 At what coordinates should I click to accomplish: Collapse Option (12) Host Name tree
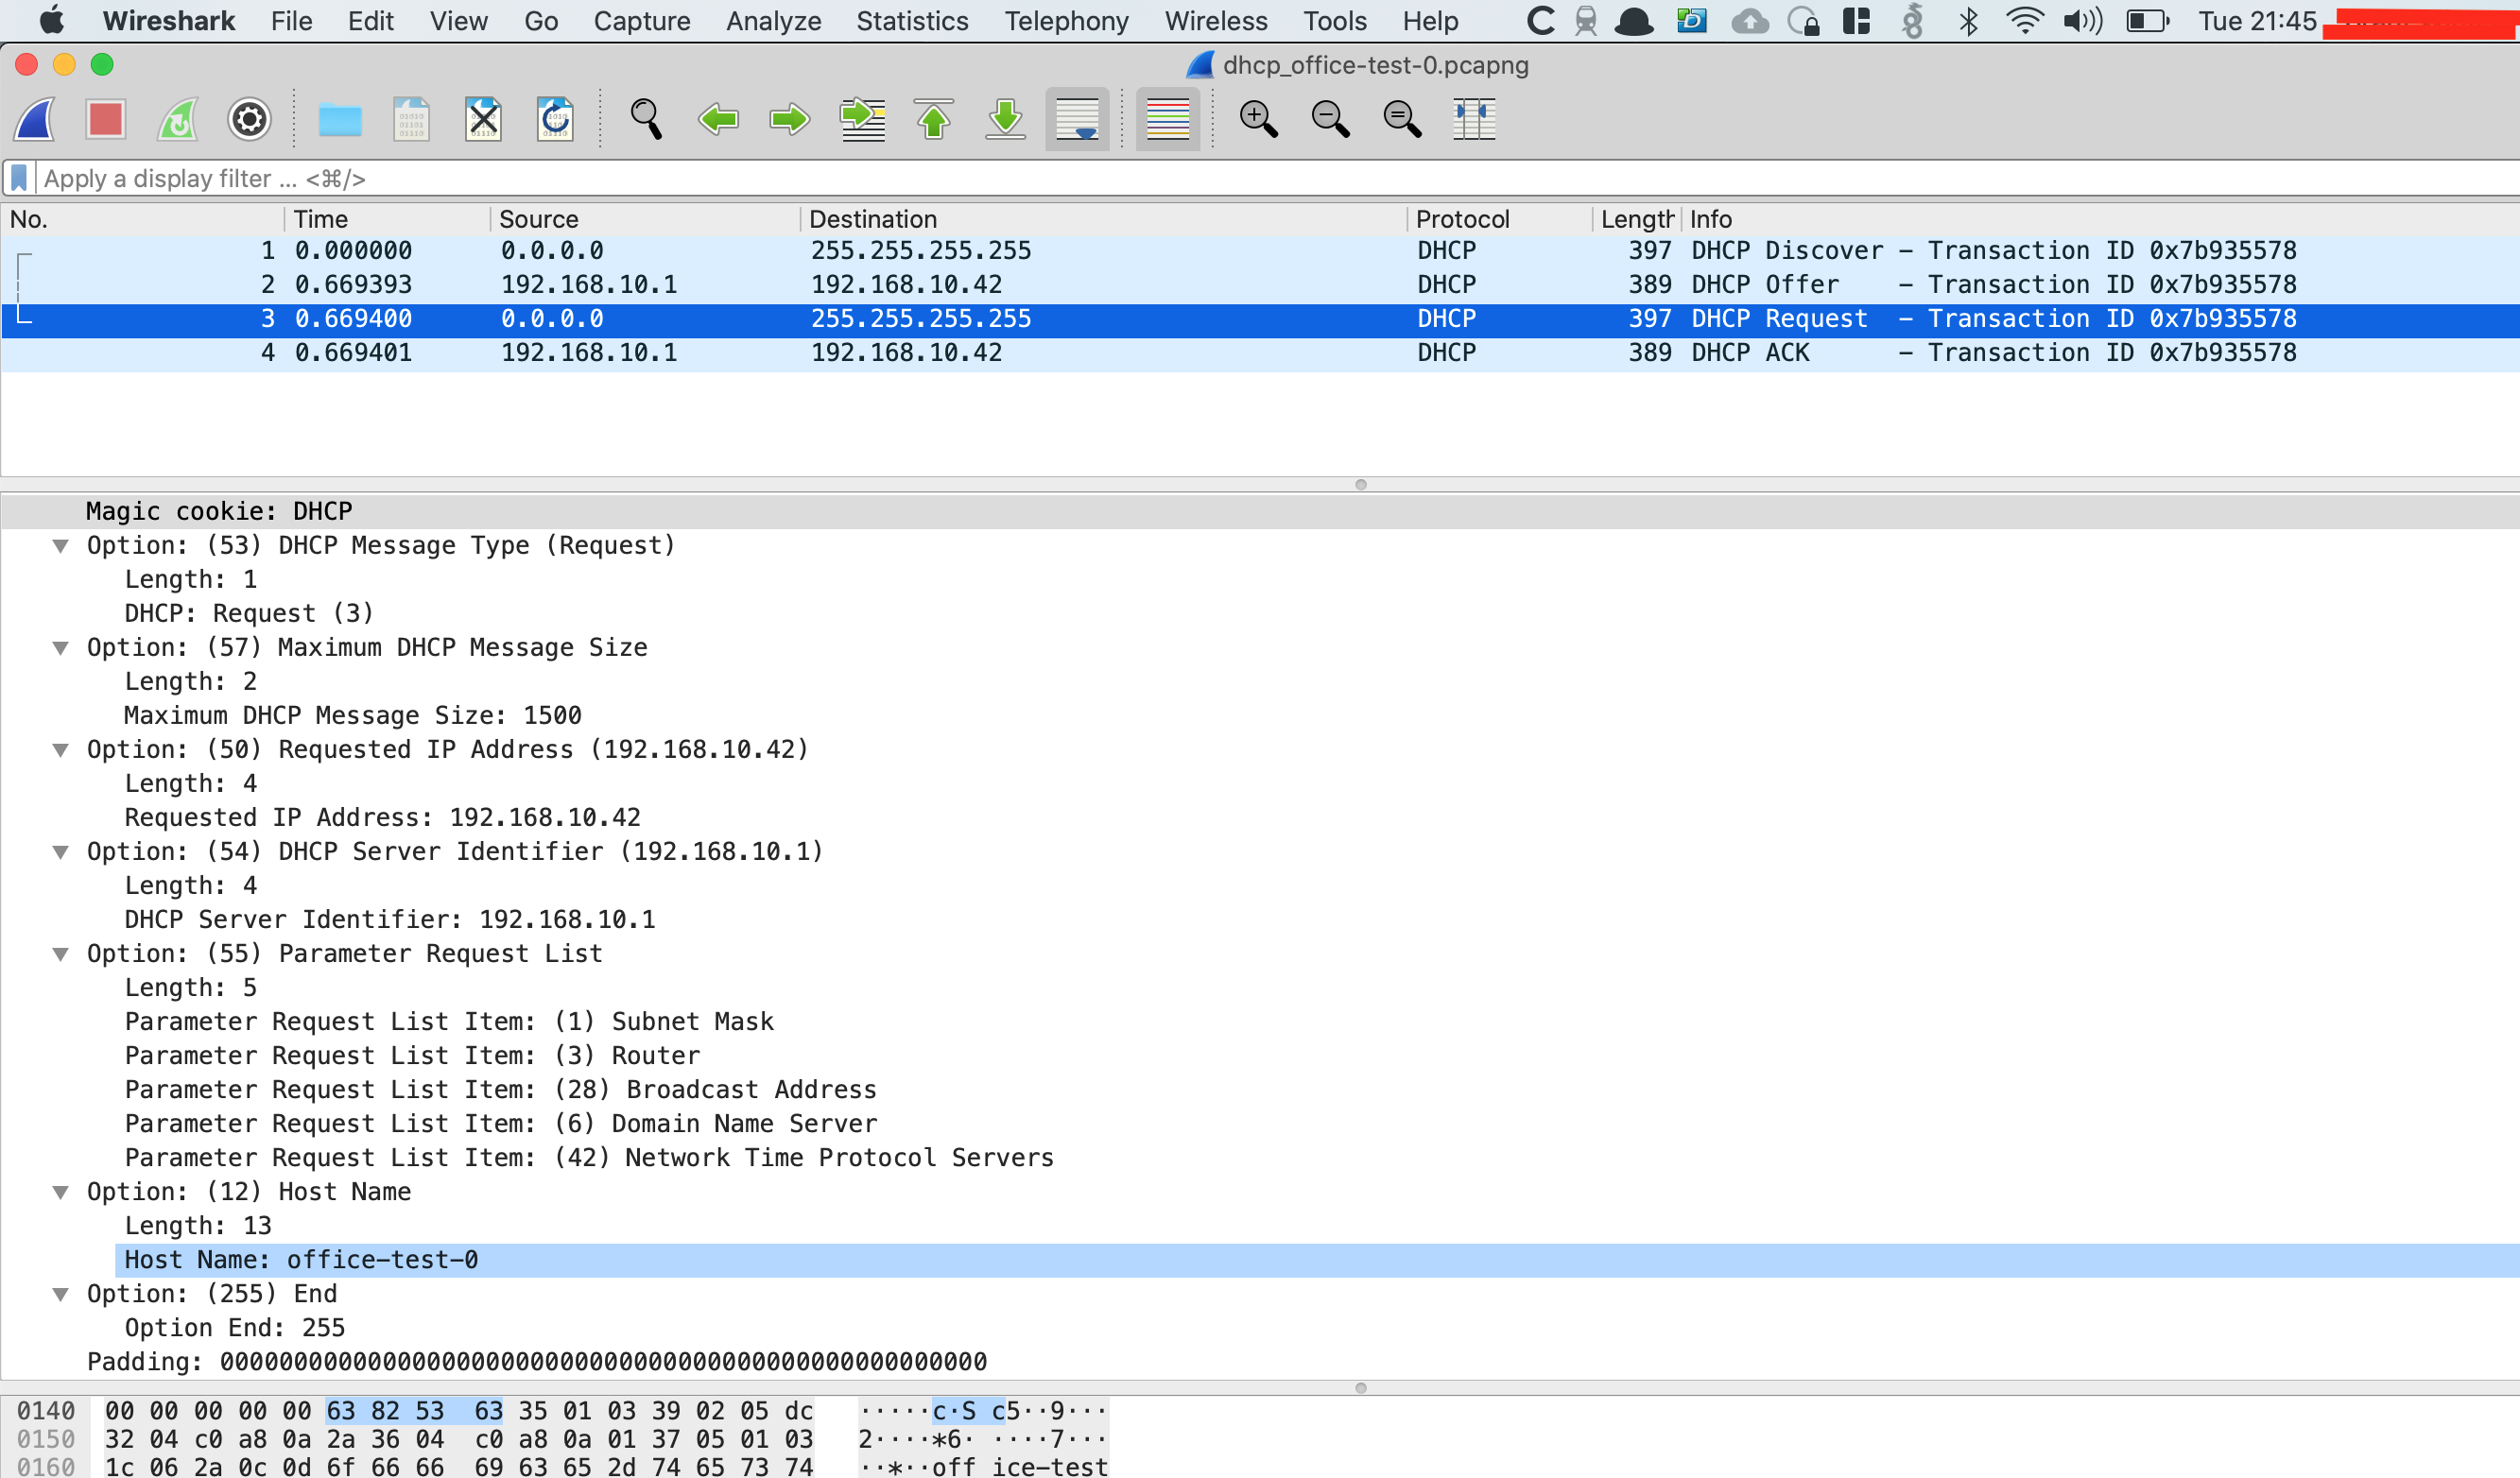click(61, 1192)
